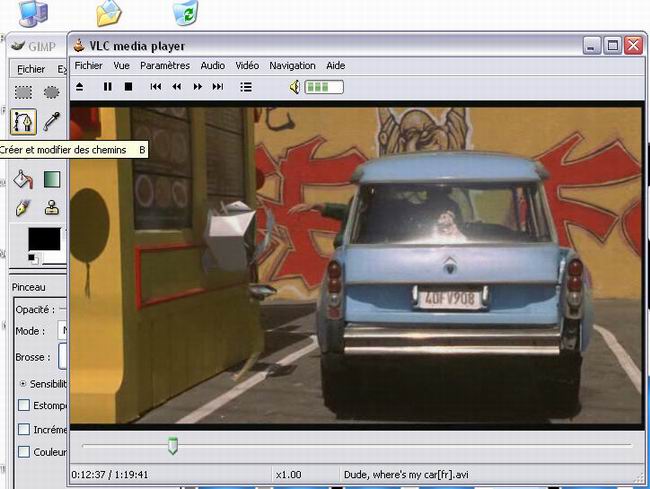Enable the Incrémental checkbox in GIMP
Screen dimensions: 650x489
(x=24, y=429)
